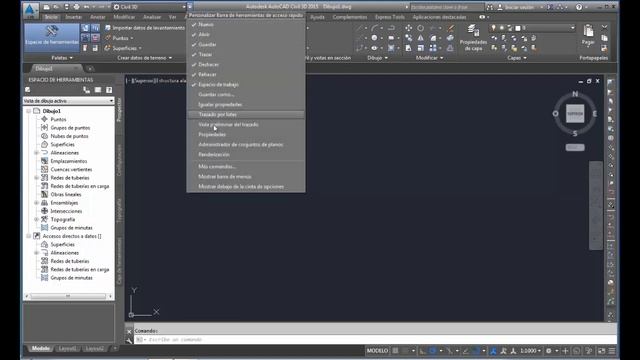Expand the Ensamblajes tree node
Image resolution: width=640 pixels, height=360 pixels.
point(37,202)
